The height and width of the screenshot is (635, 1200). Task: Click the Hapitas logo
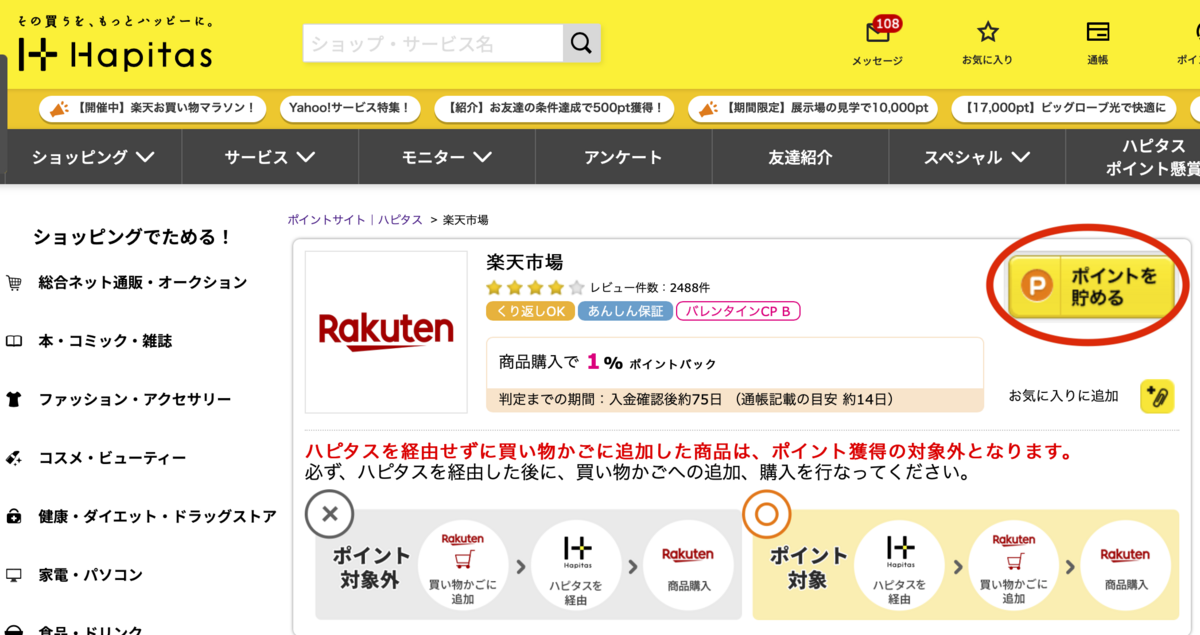(x=114, y=53)
